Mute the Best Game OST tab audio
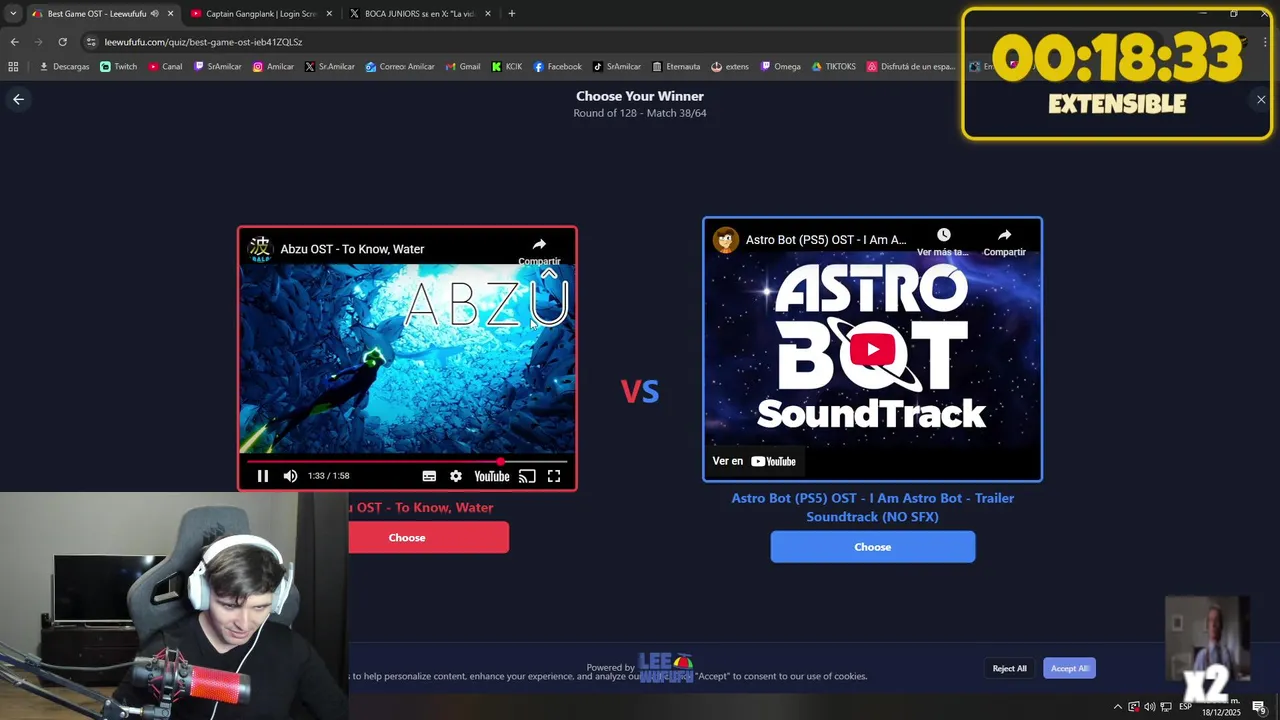 [x=154, y=14]
